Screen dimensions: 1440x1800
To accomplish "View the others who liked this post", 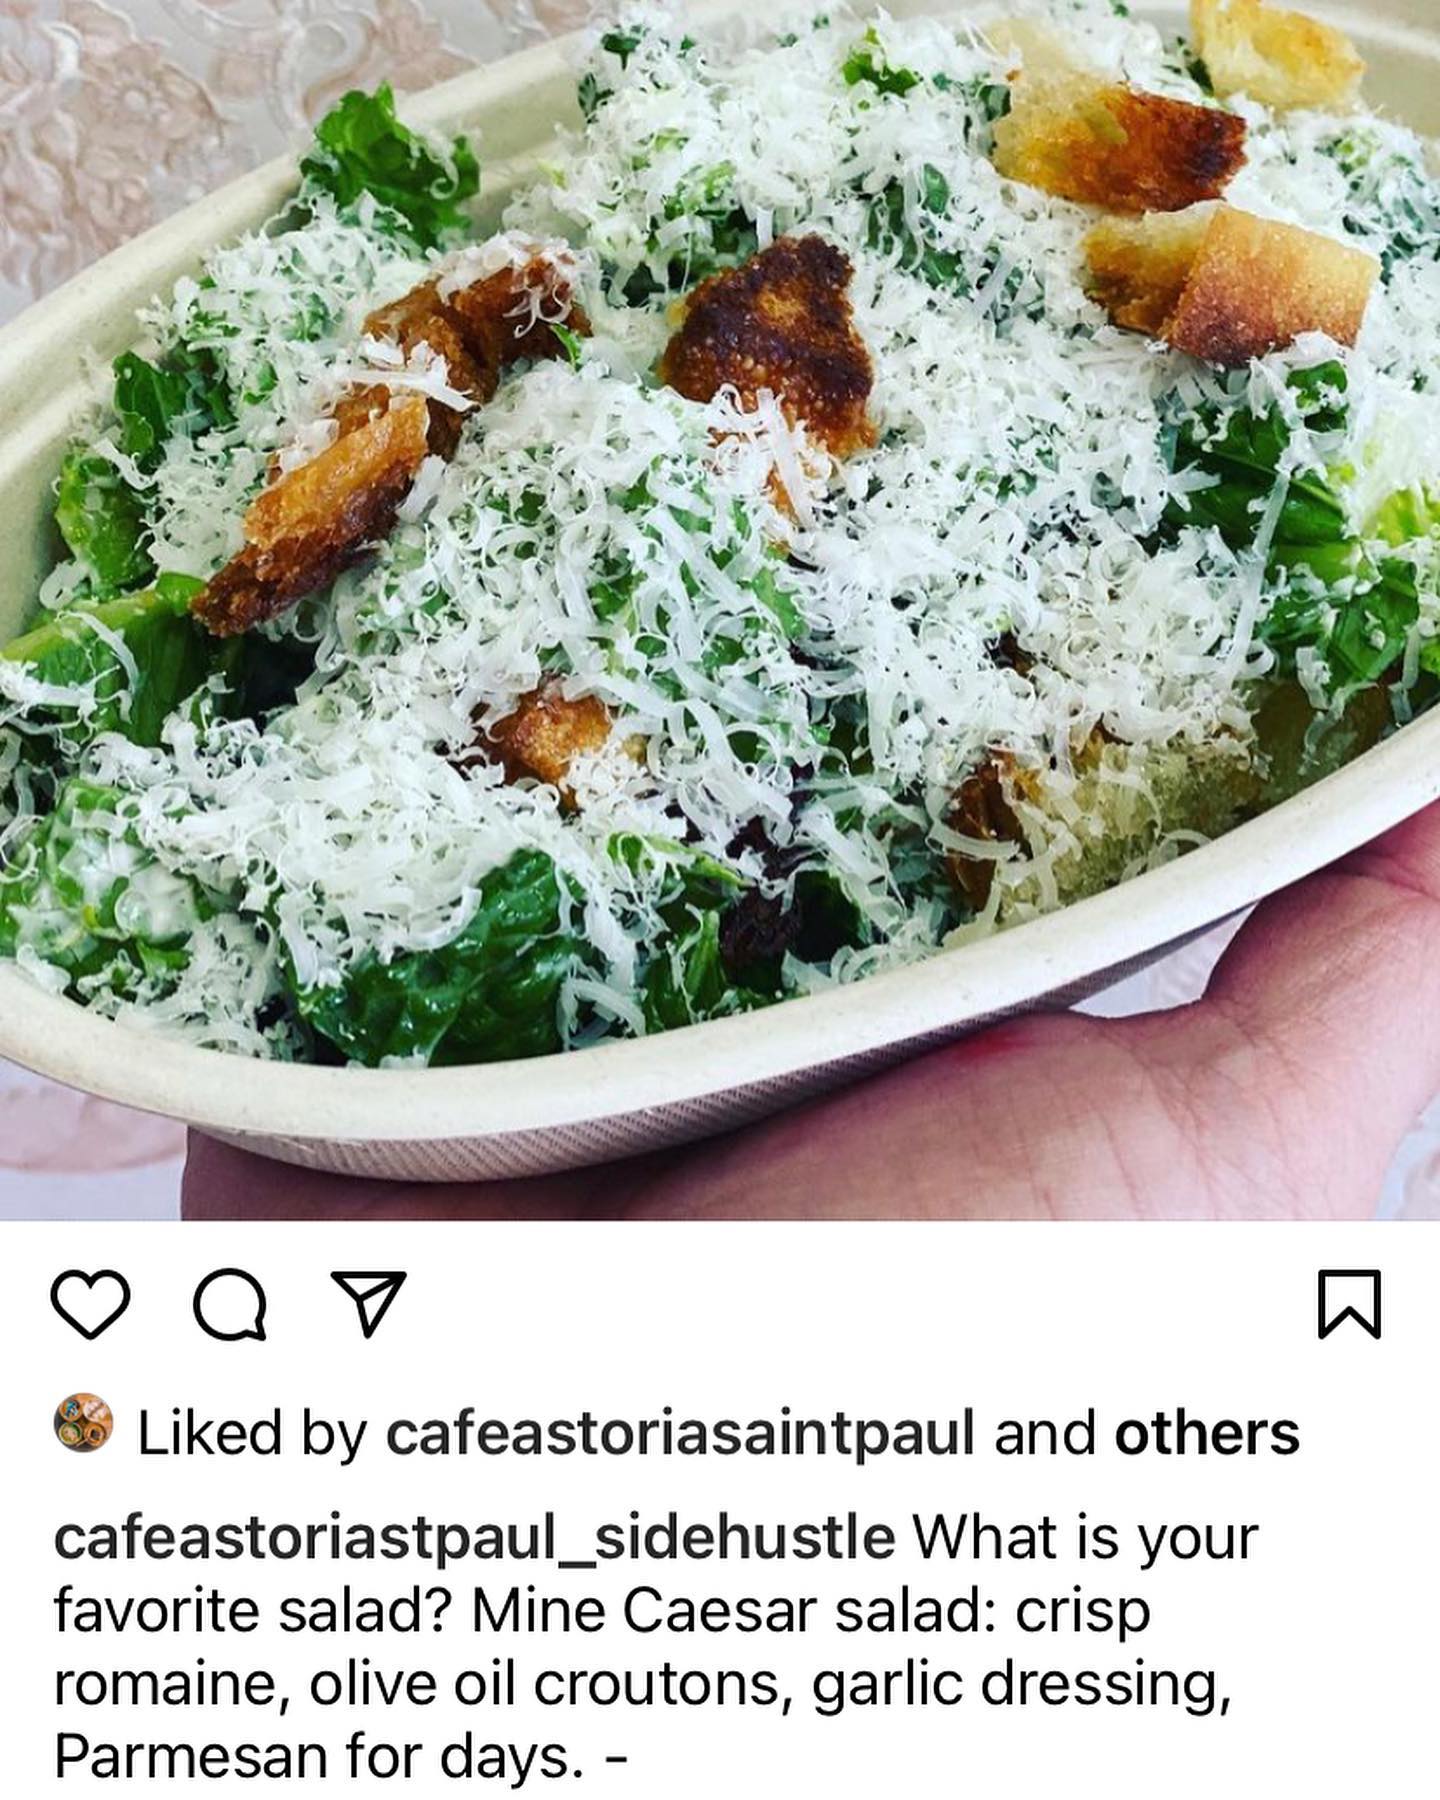I will coord(1207,1433).
